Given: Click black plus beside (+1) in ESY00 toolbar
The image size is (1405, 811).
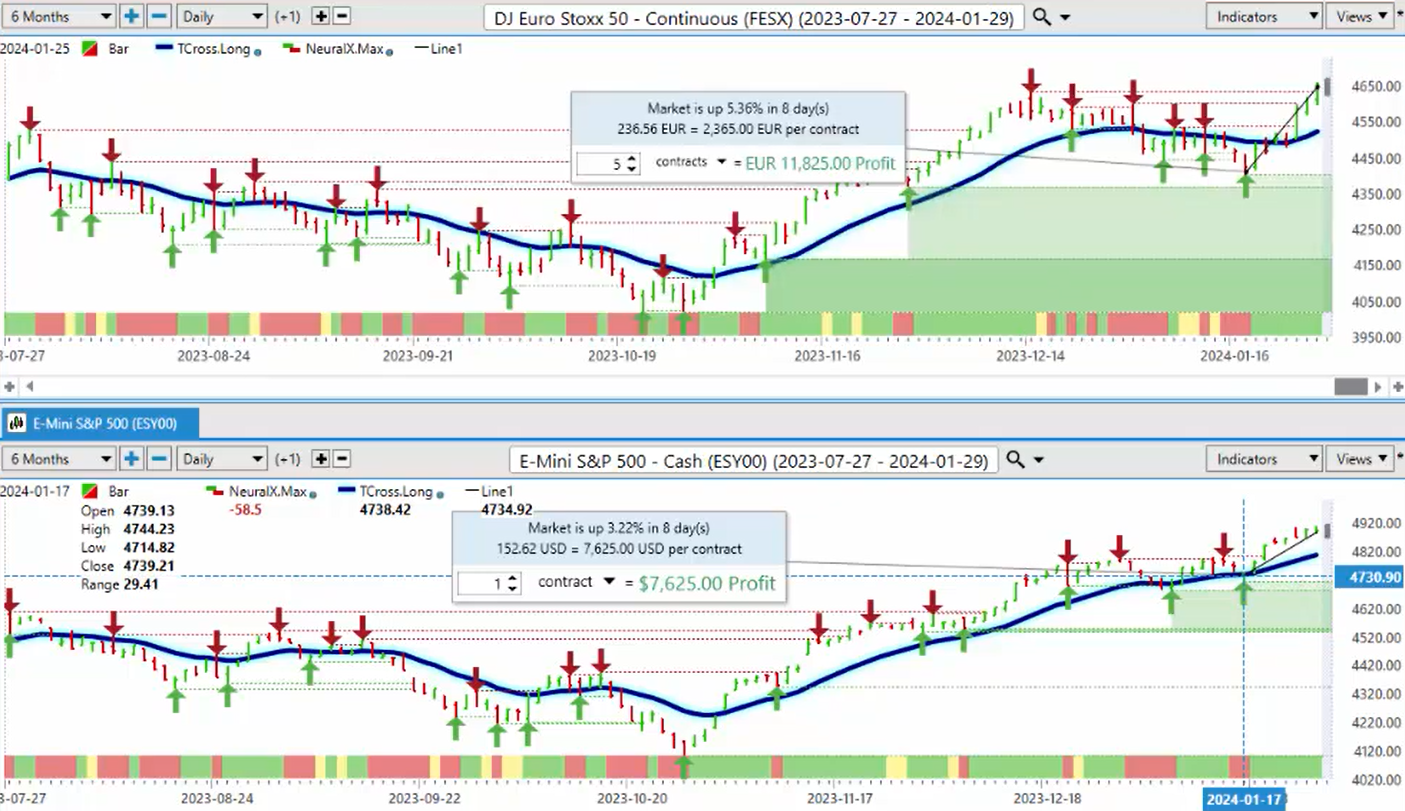Looking at the screenshot, I should (320, 459).
